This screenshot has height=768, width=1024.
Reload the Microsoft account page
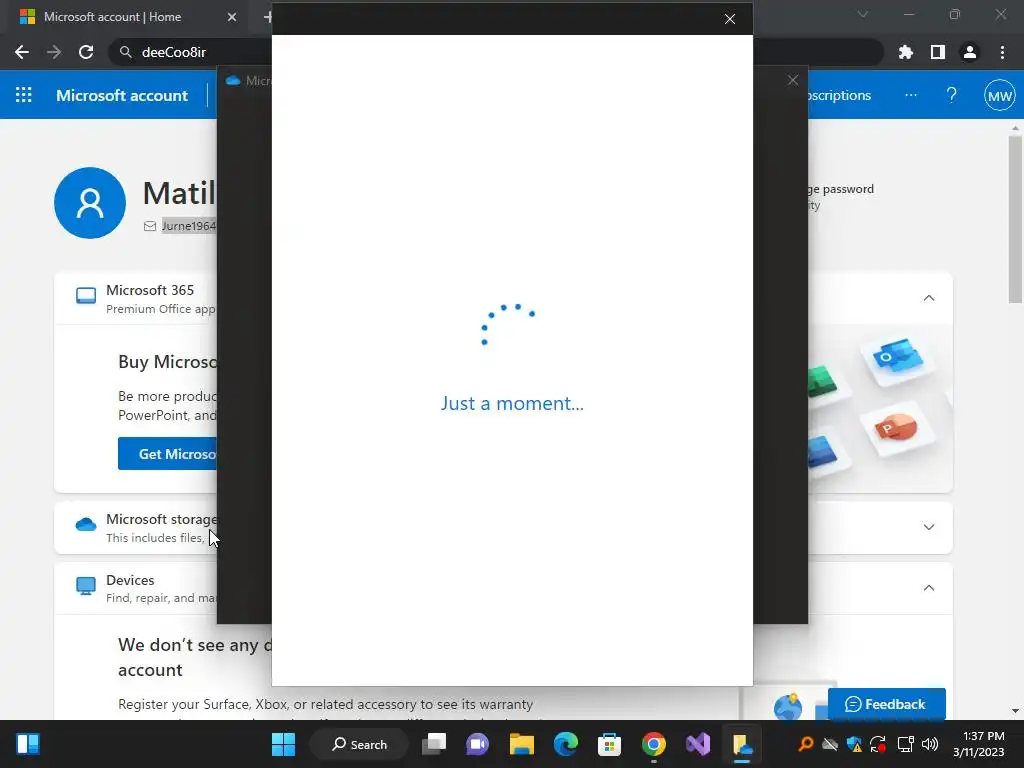tap(86, 52)
